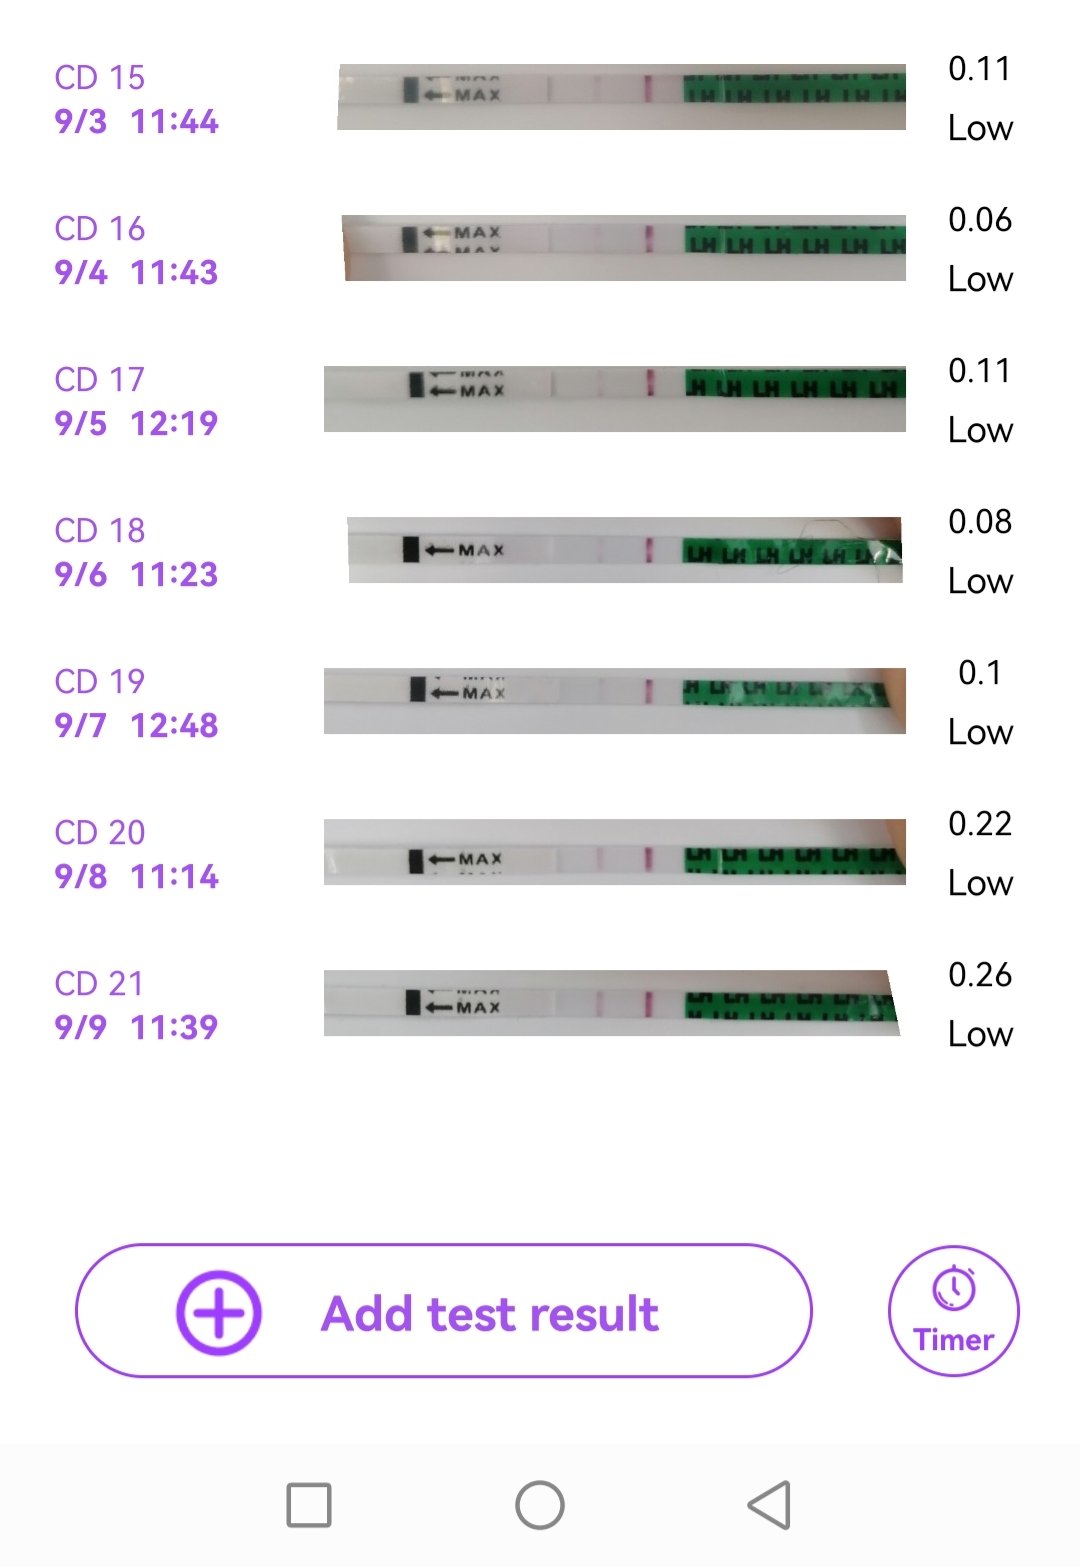Select the CD 18 cycle day label

click(x=100, y=530)
